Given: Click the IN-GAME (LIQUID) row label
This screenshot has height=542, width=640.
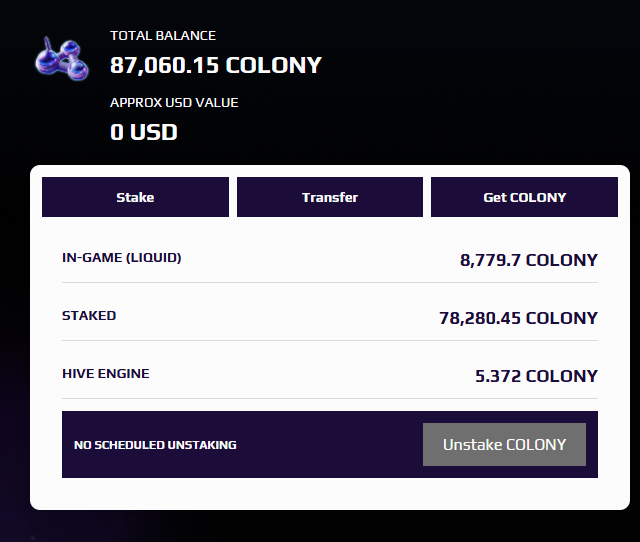Looking at the screenshot, I should pos(122,258).
